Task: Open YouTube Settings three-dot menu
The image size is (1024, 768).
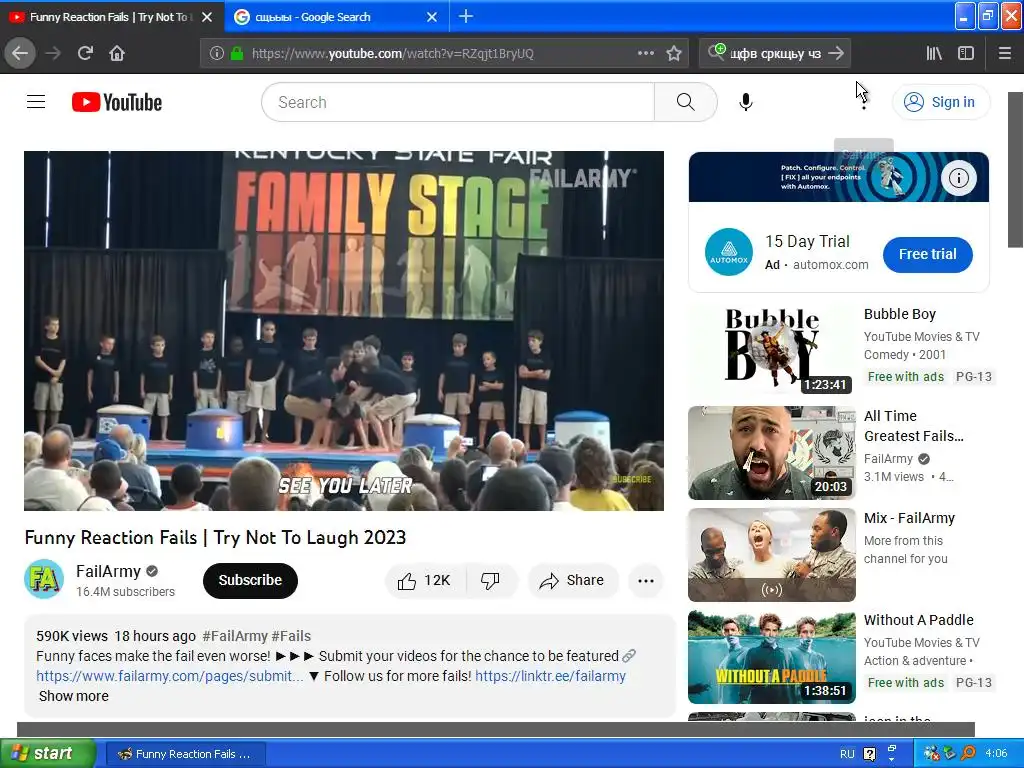Action: (x=863, y=102)
